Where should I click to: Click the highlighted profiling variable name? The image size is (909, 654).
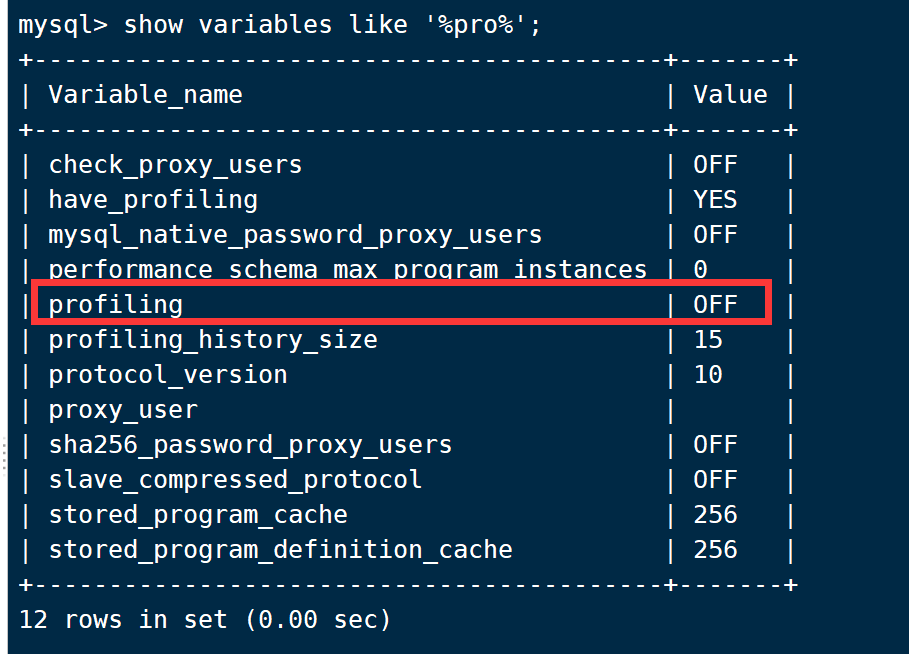click(x=115, y=304)
